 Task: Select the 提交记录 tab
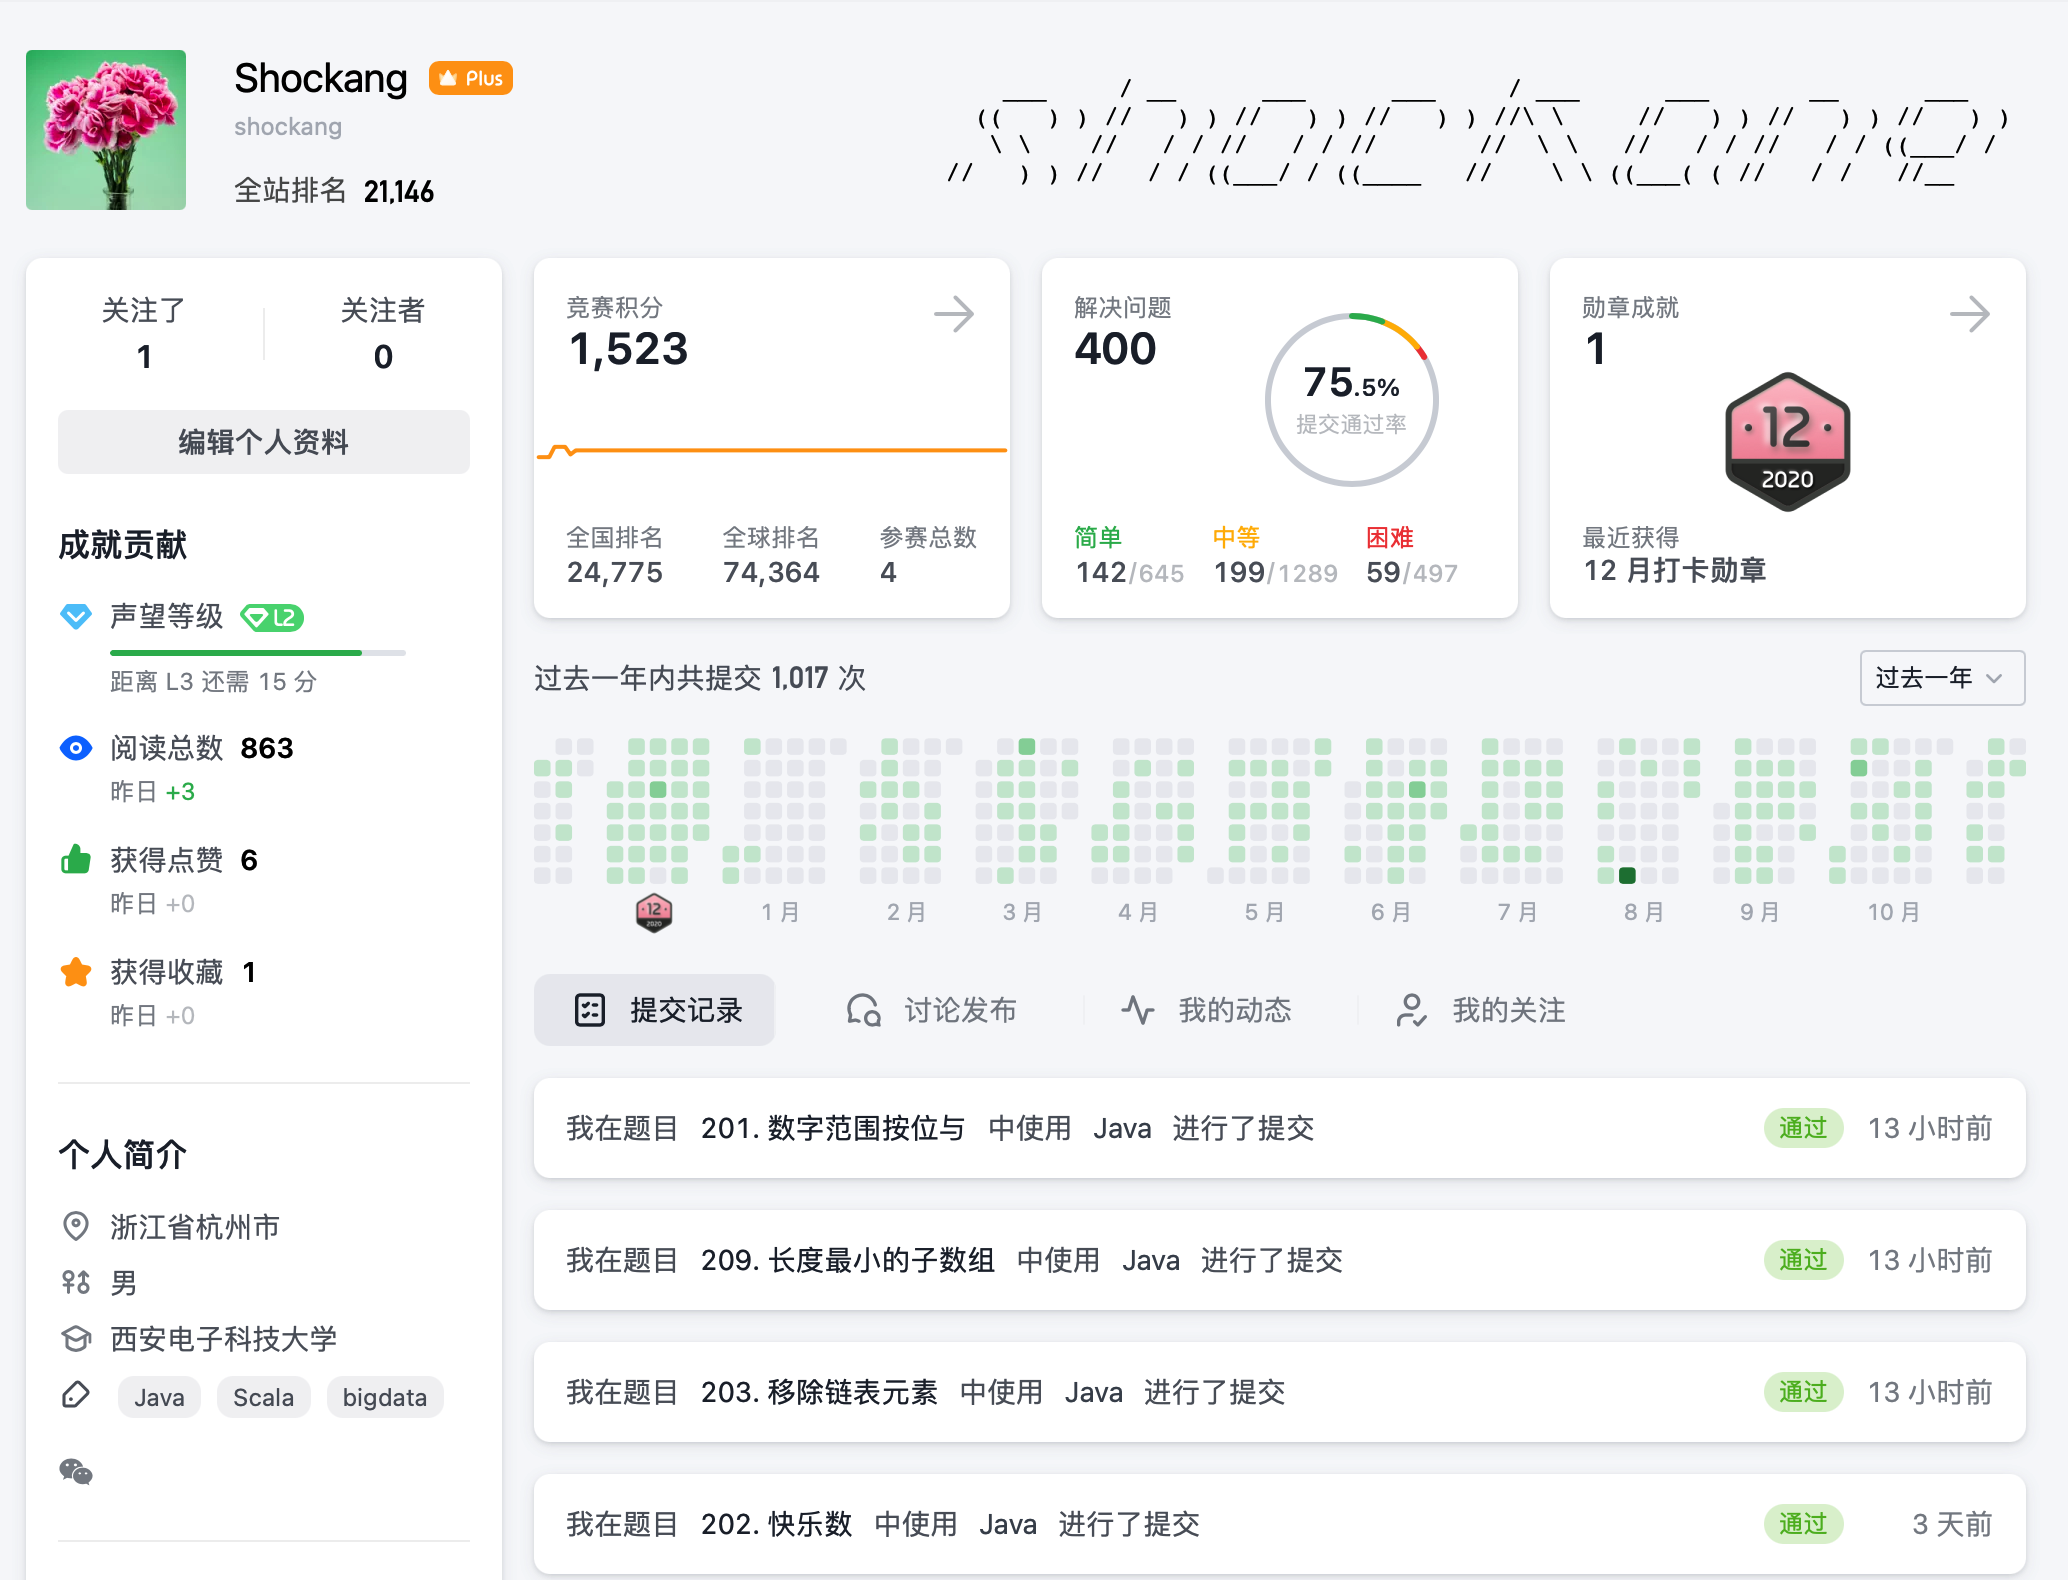[655, 1010]
